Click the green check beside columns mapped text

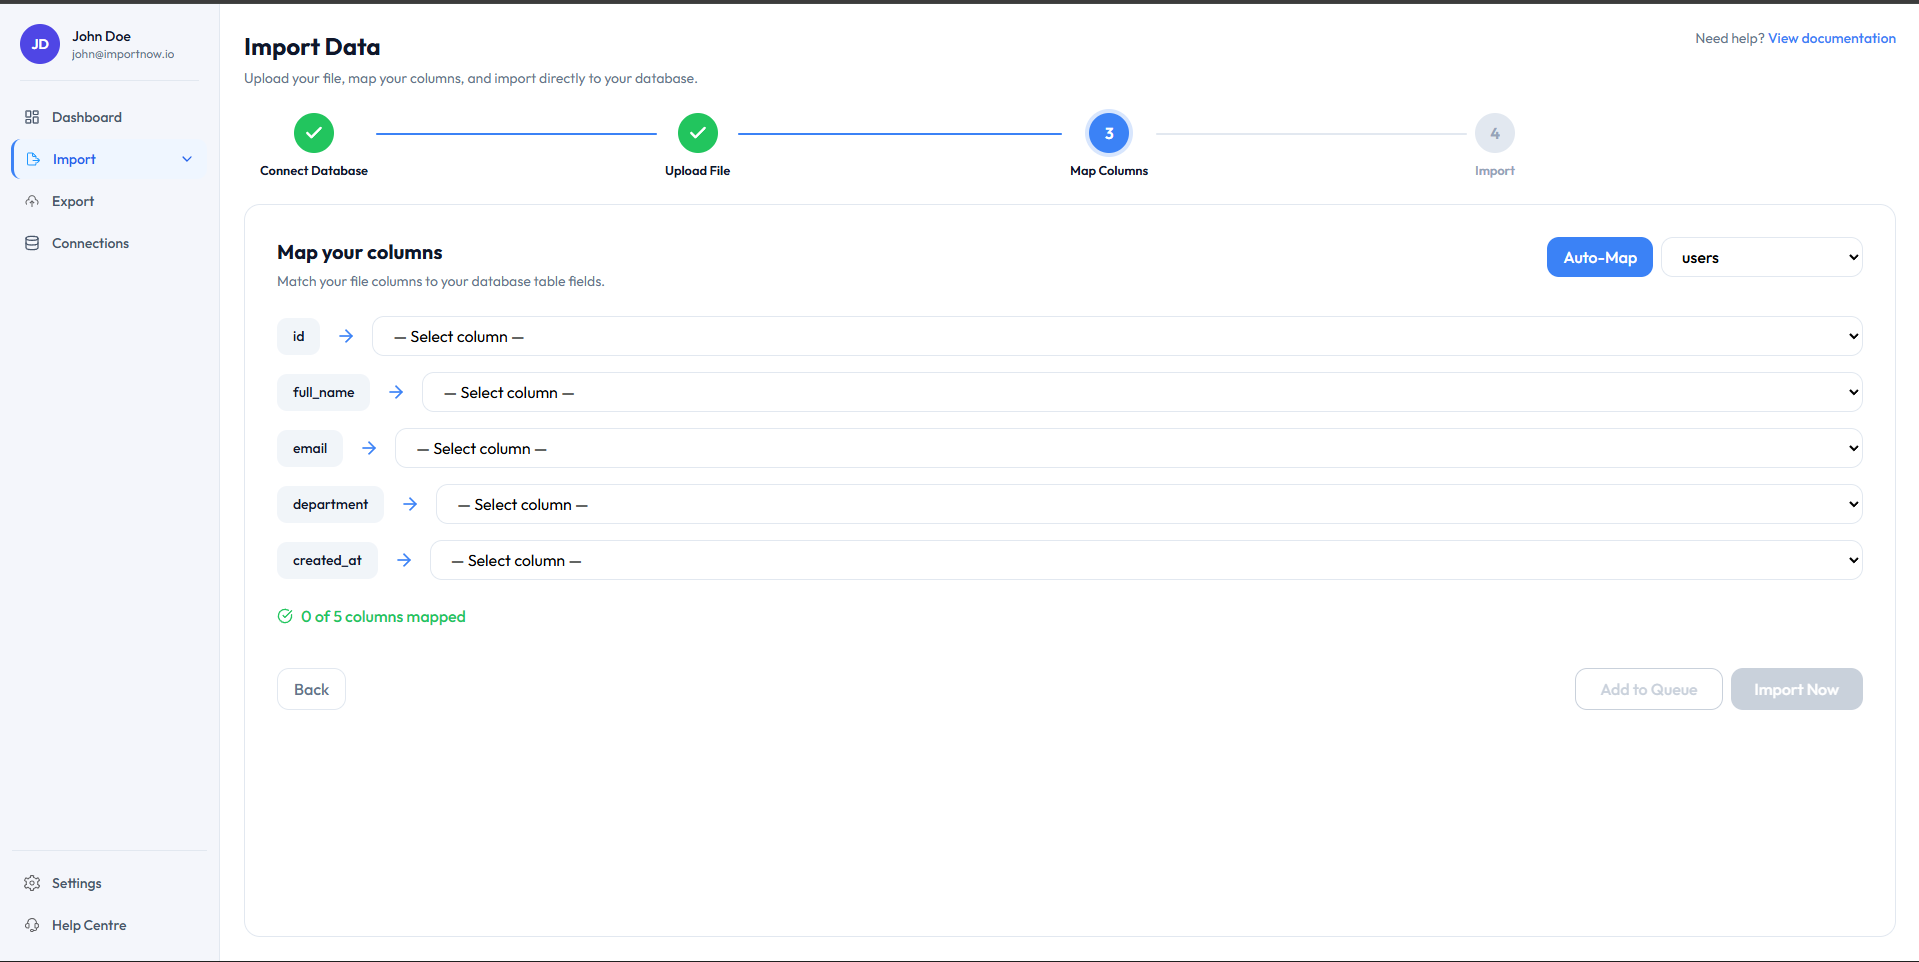point(285,617)
